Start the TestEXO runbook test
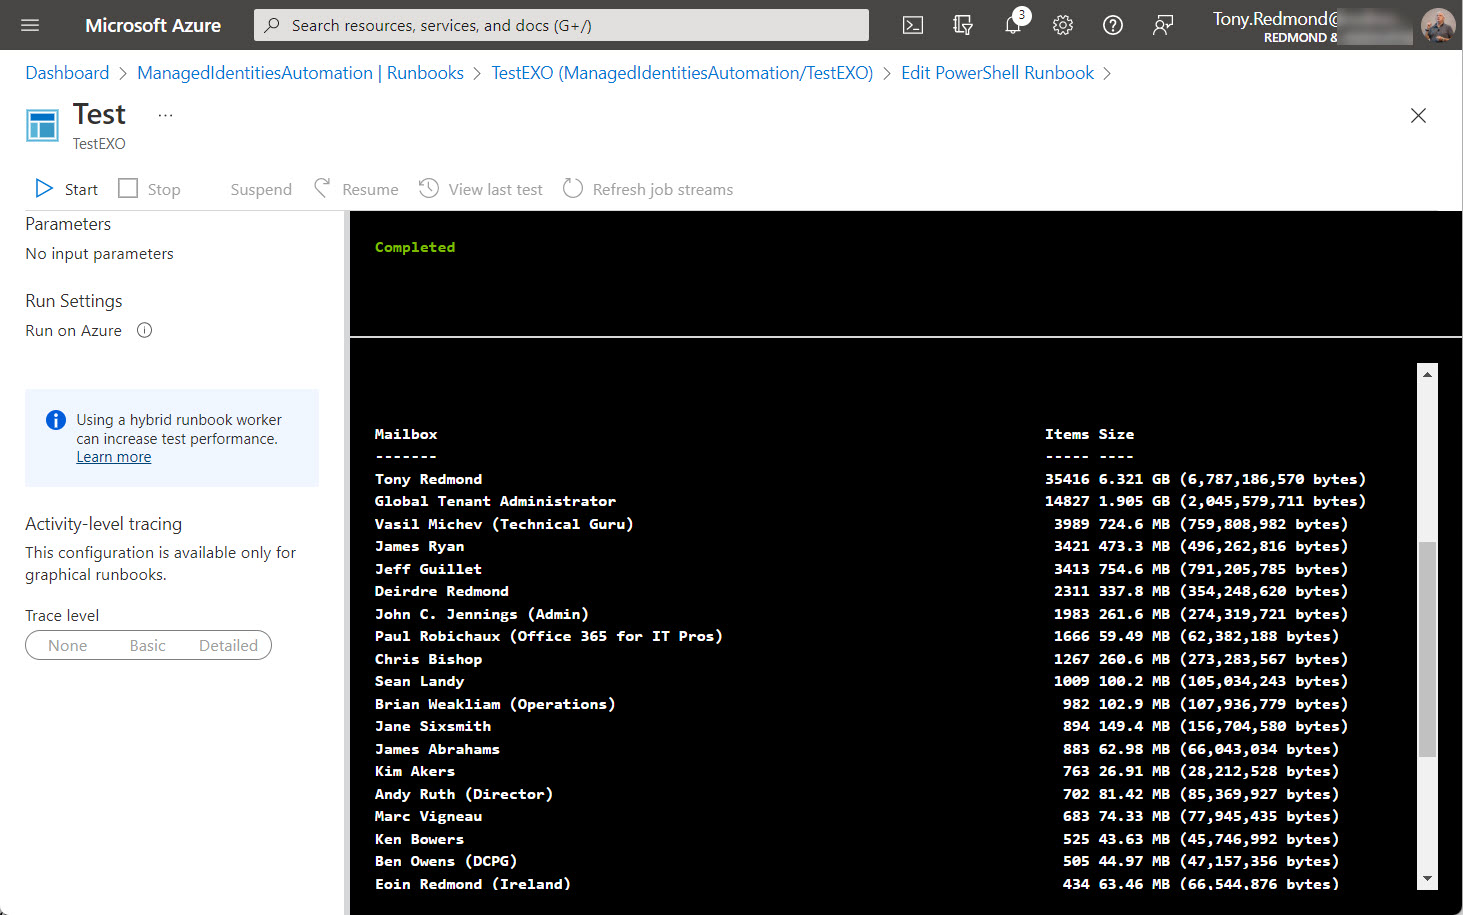Screen dimensions: 1463x915 point(64,189)
